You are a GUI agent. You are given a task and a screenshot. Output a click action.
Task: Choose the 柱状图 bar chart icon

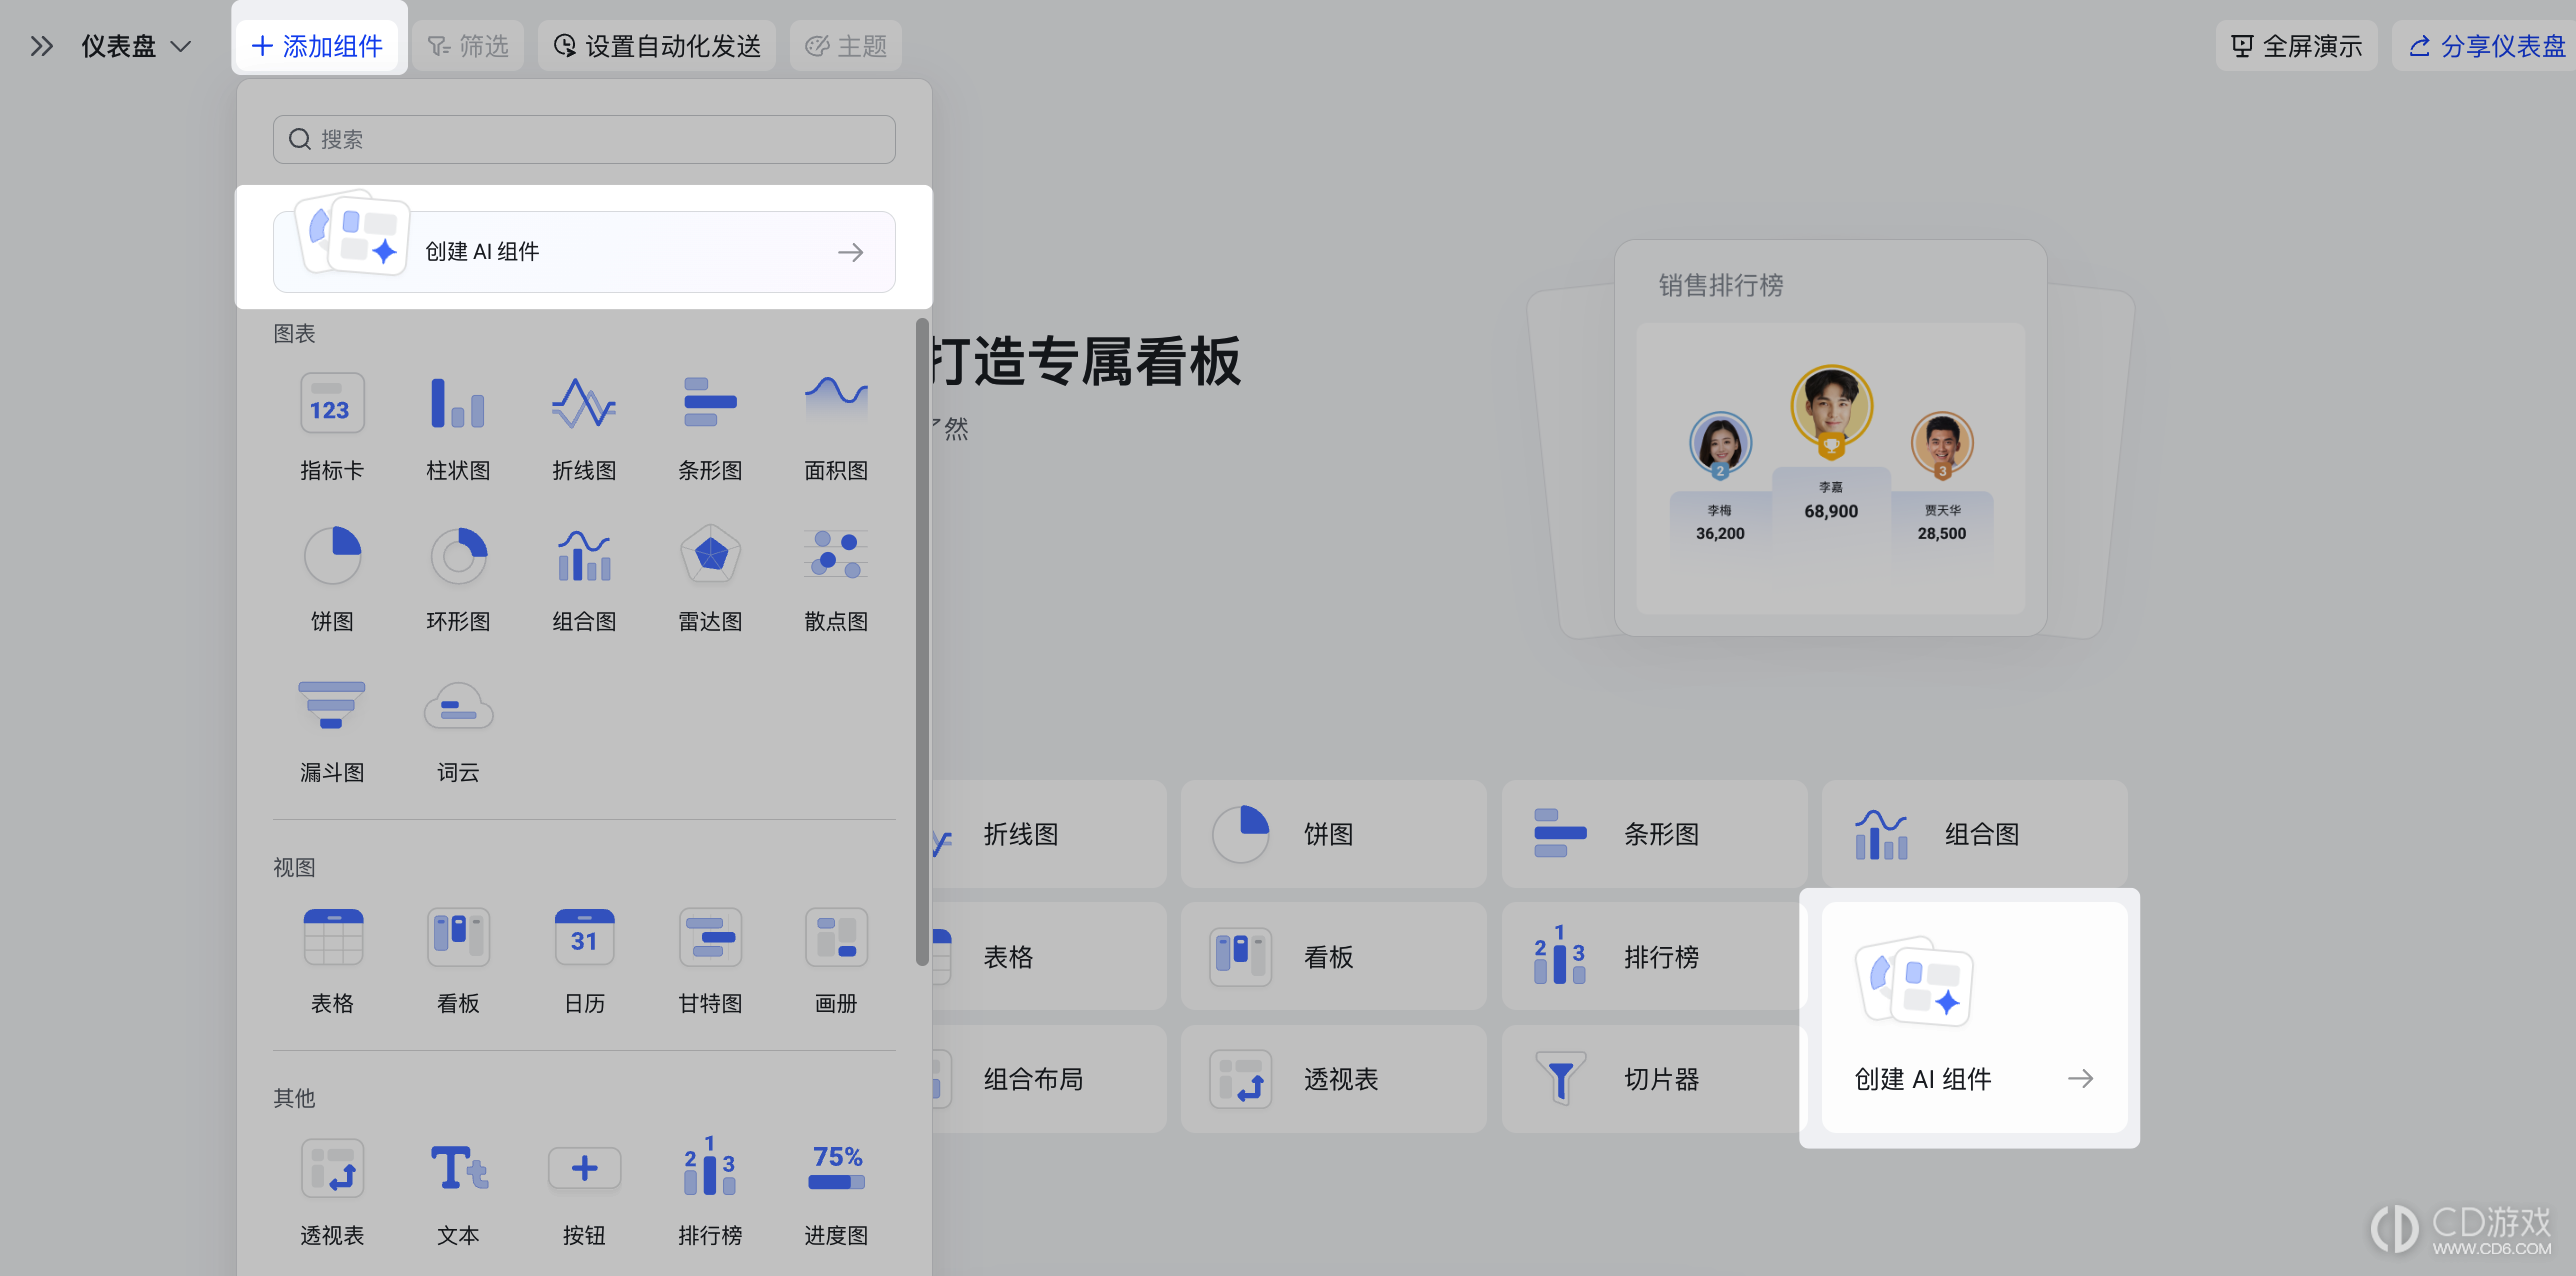click(458, 403)
